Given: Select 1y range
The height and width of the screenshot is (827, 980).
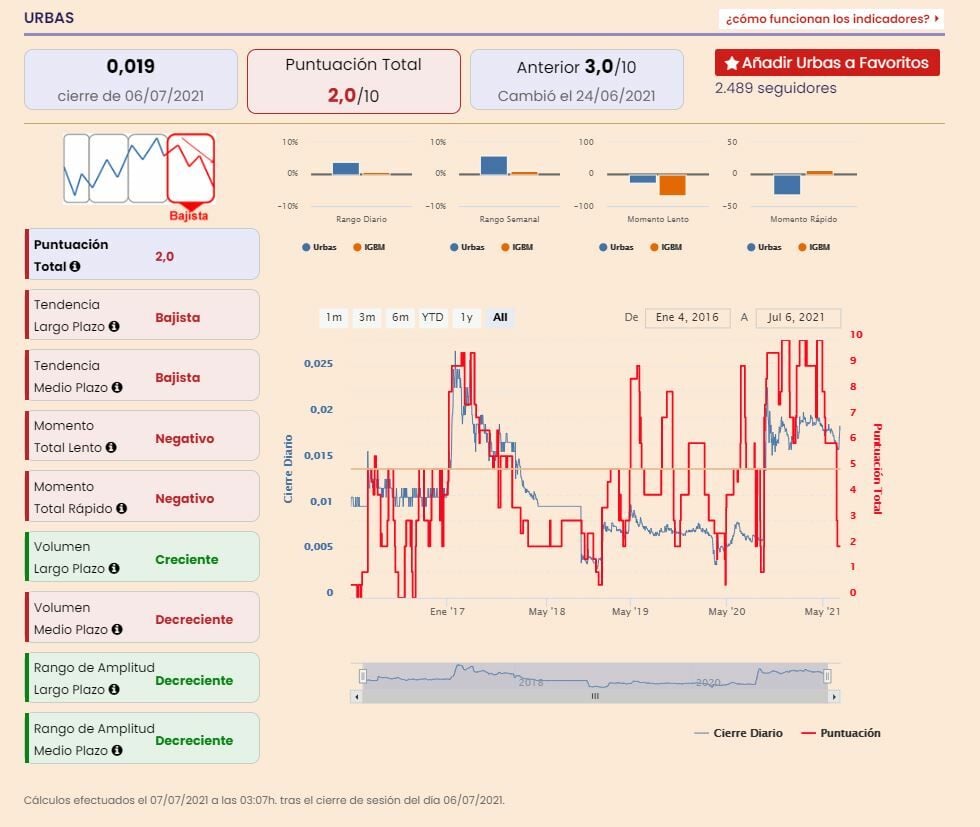Looking at the screenshot, I should tap(466, 318).
